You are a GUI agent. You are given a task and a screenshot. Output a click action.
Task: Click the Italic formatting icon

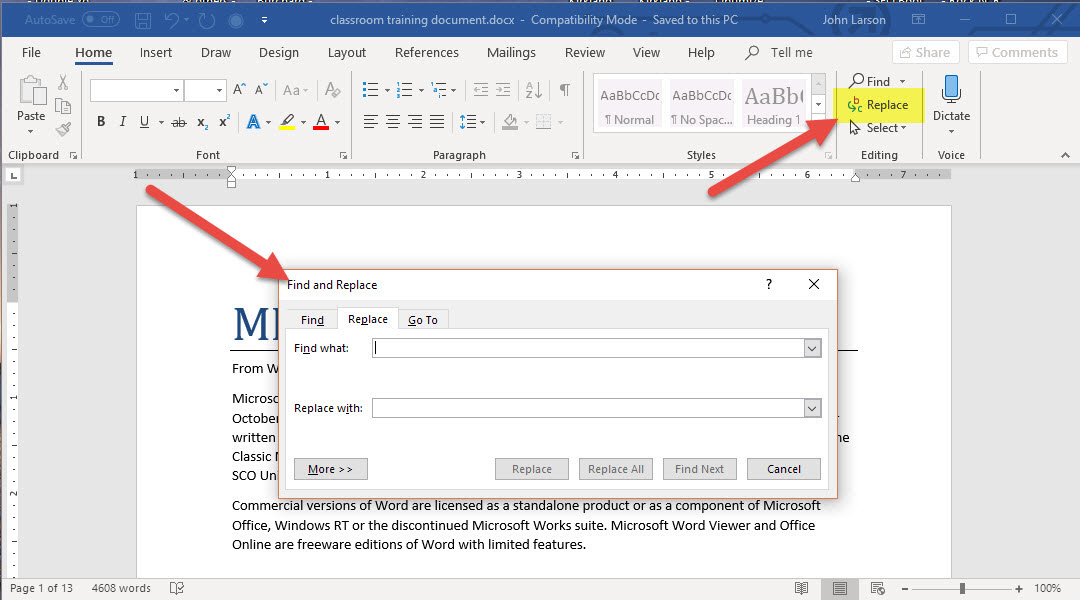tap(123, 122)
